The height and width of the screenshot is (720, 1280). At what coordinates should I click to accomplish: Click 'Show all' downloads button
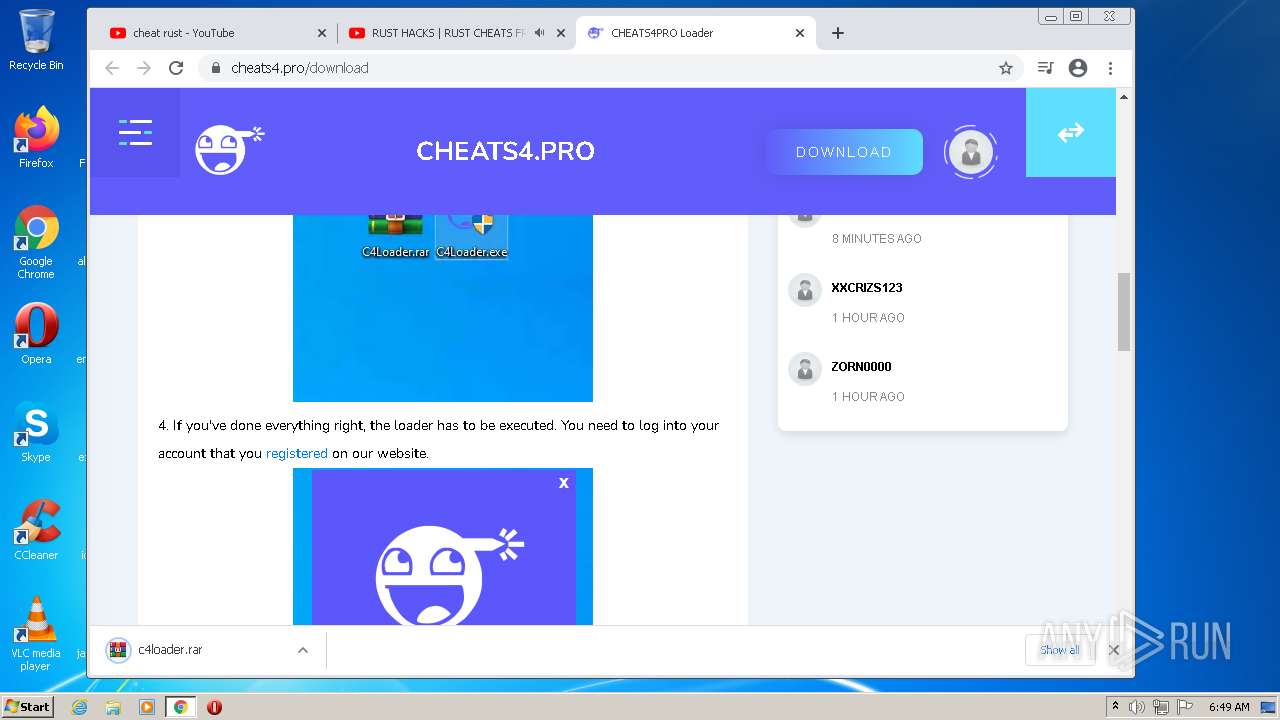click(x=1059, y=650)
